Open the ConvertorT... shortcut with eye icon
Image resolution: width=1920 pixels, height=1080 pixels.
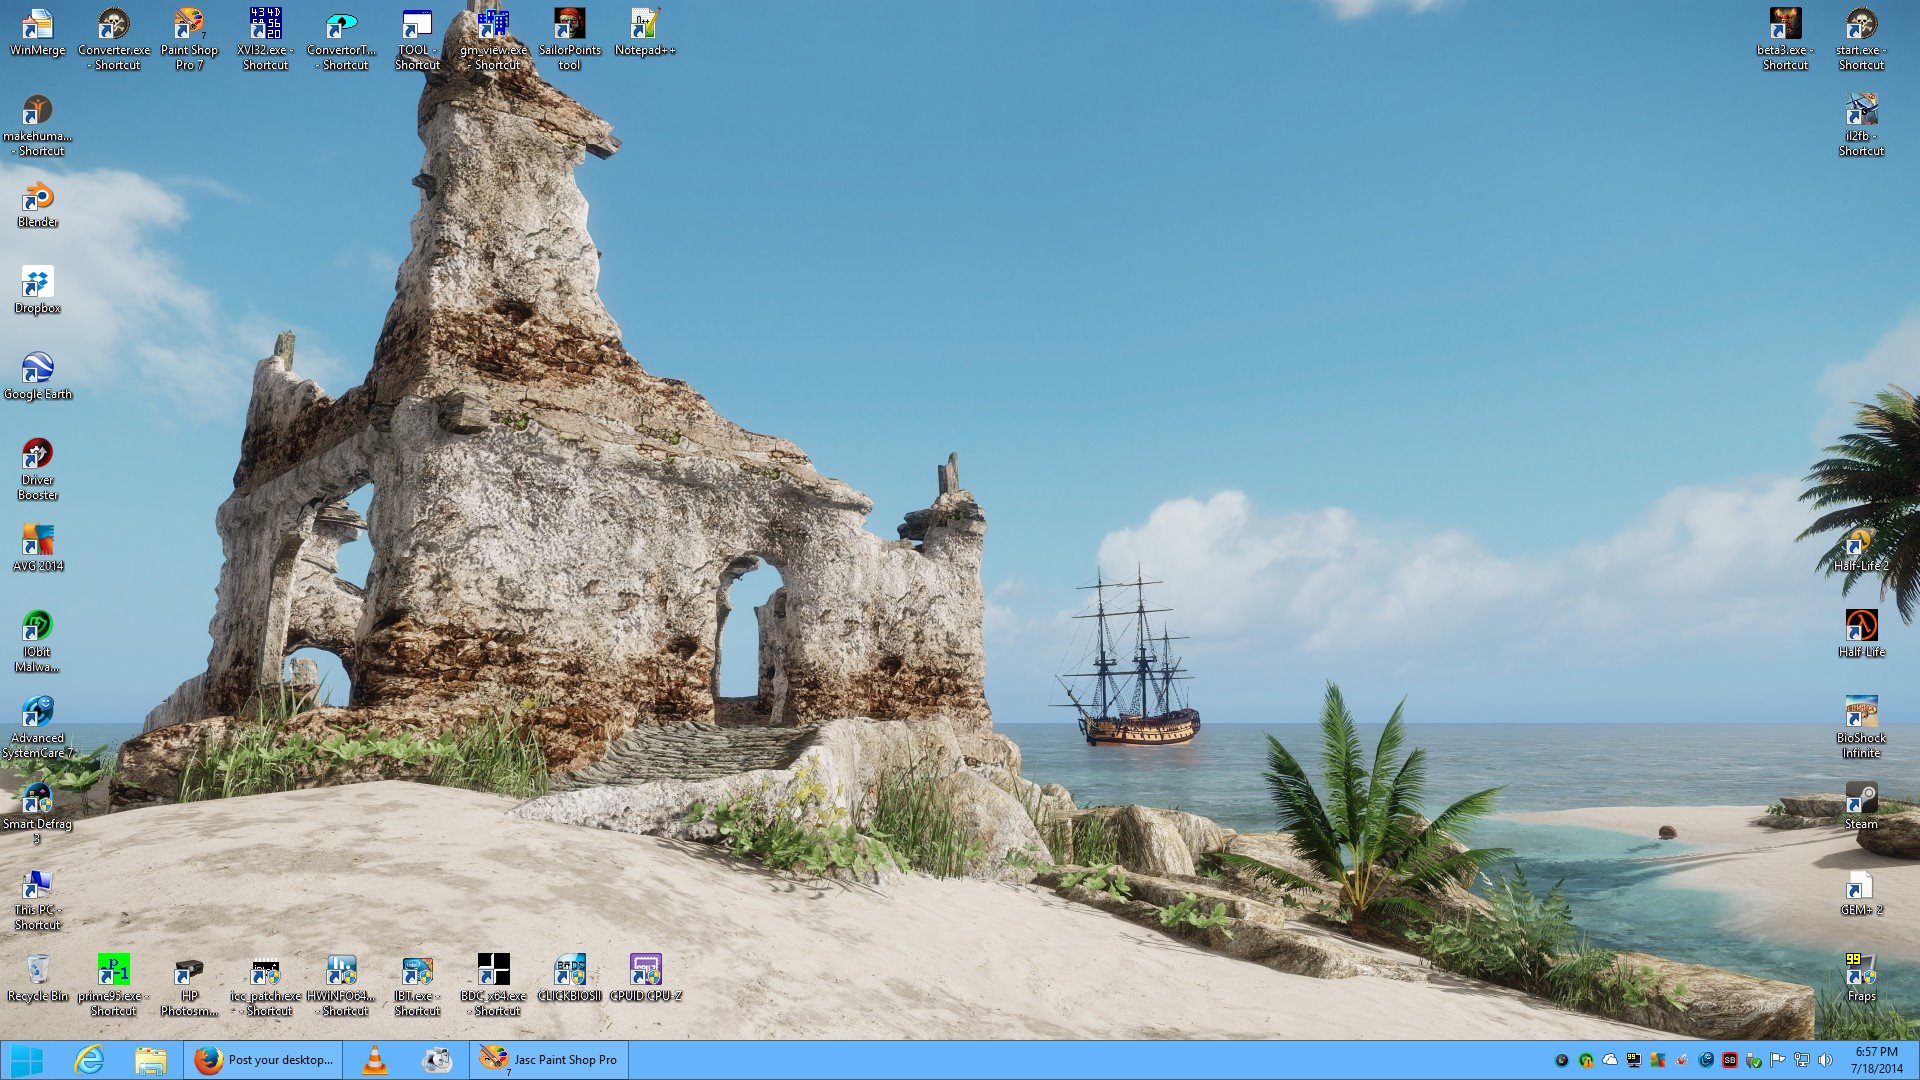pyautogui.click(x=341, y=40)
